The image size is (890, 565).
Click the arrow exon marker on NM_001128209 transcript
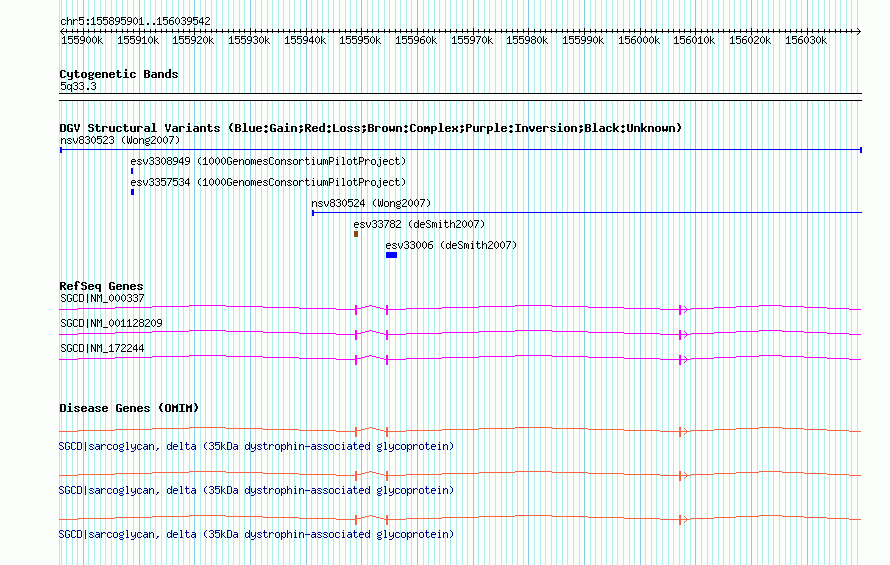(x=683, y=334)
